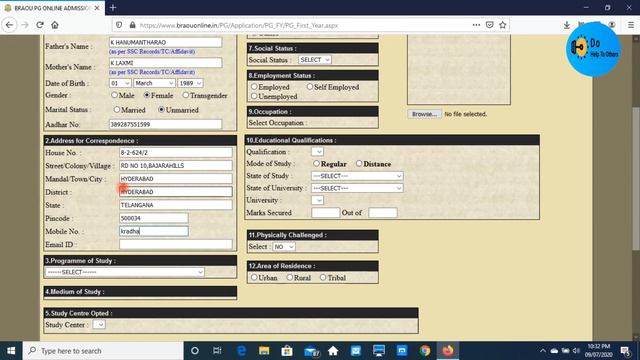
Task: Open a new browser tab
Action: click(x=113, y=8)
